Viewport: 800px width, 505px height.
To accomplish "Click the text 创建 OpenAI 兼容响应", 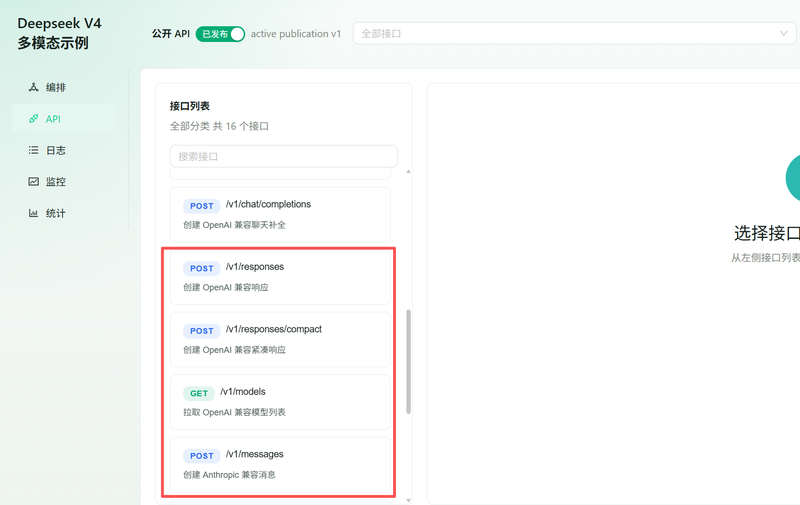I will tap(226, 287).
